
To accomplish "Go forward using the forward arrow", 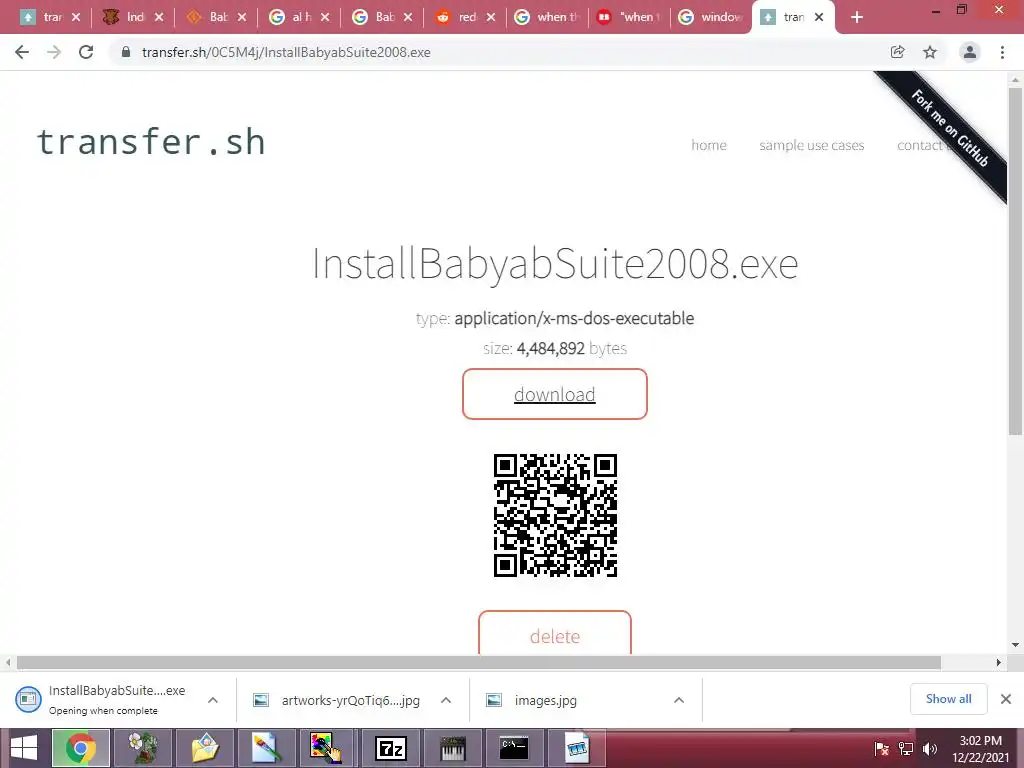I will coord(54,52).
